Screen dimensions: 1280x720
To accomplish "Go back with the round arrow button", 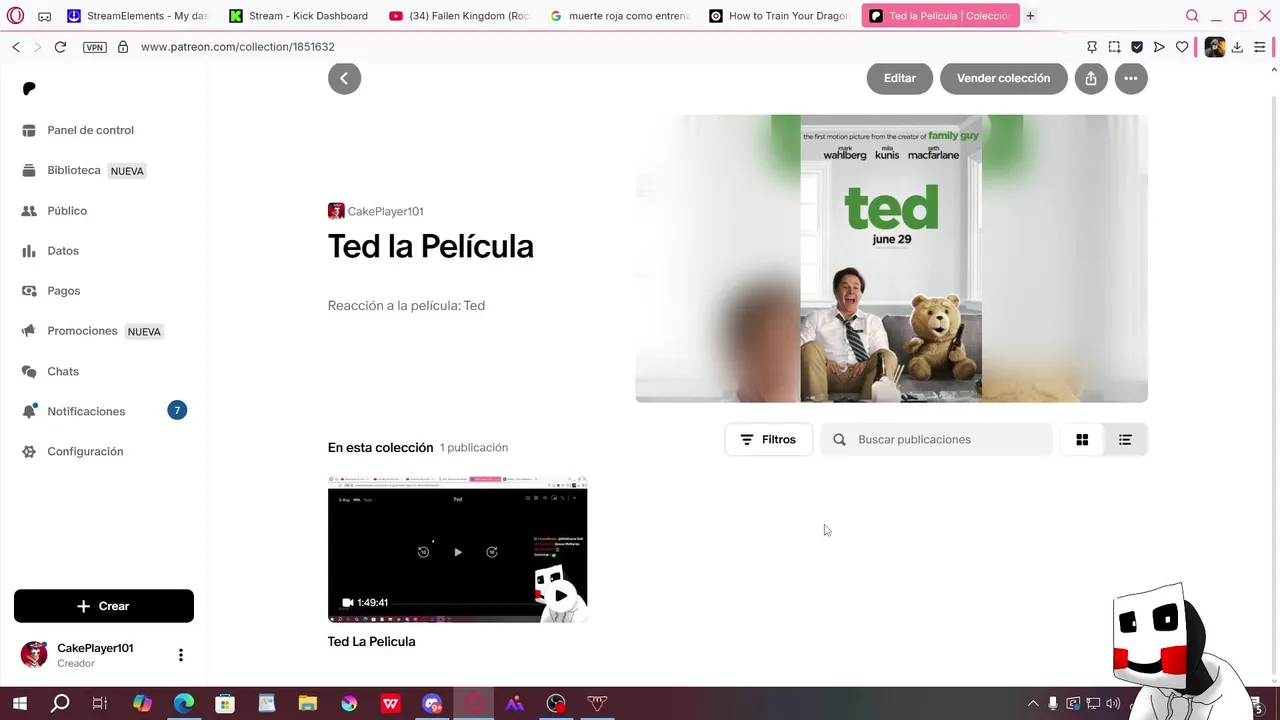I will 344,78.
